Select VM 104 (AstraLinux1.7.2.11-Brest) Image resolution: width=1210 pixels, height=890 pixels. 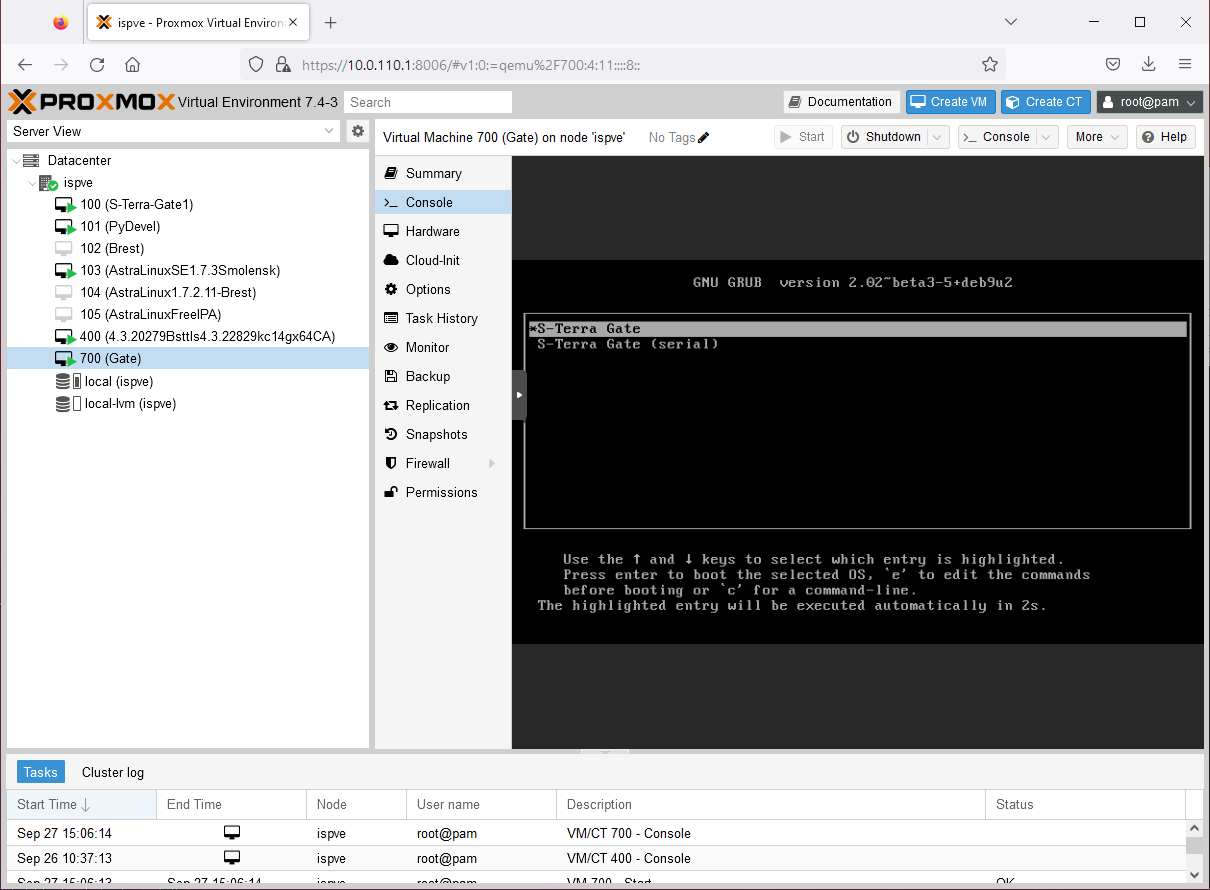168,292
